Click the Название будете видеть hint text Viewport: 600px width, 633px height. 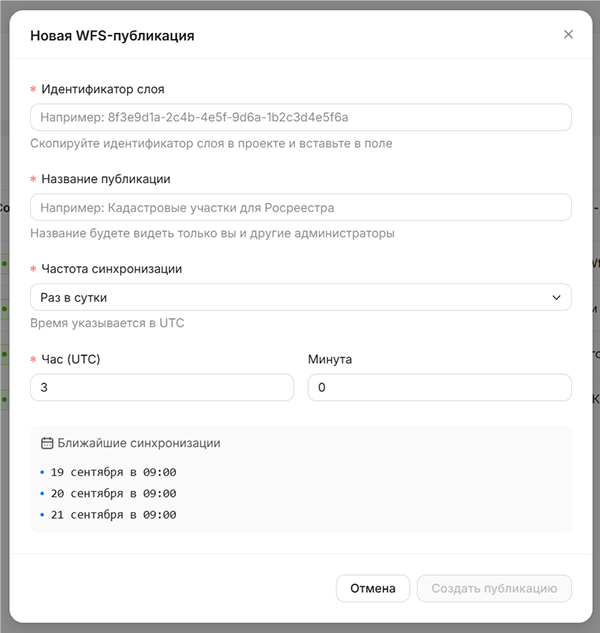(212, 233)
